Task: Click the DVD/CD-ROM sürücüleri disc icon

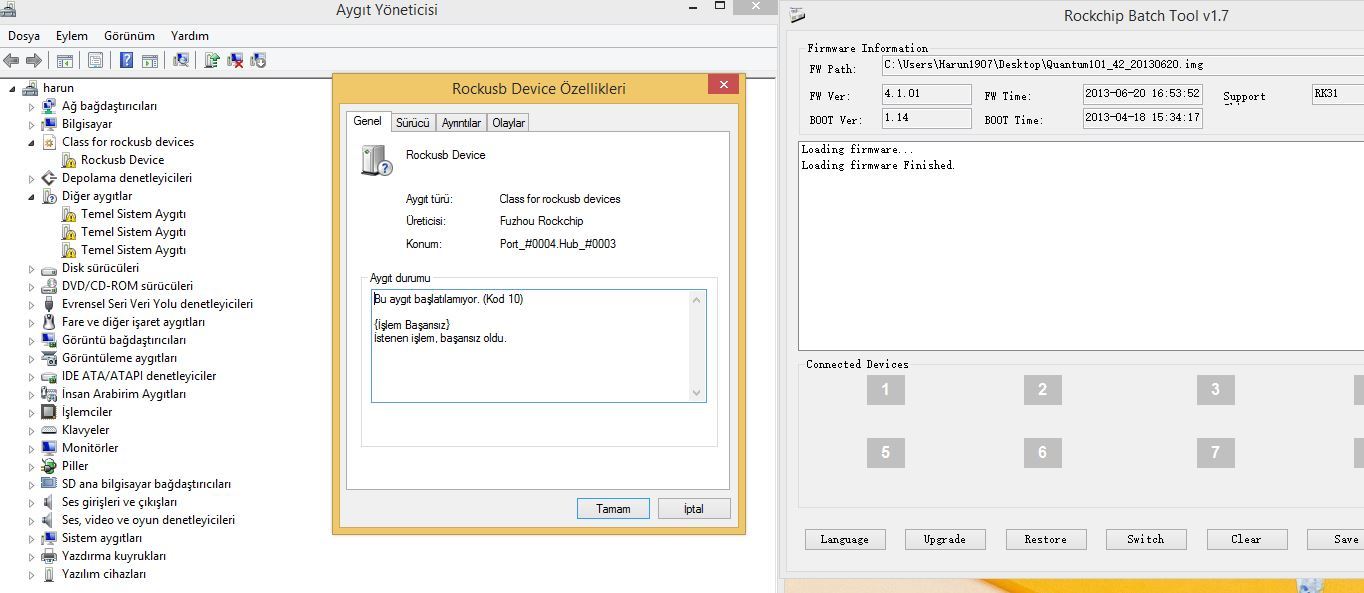Action: [x=49, y=286]
